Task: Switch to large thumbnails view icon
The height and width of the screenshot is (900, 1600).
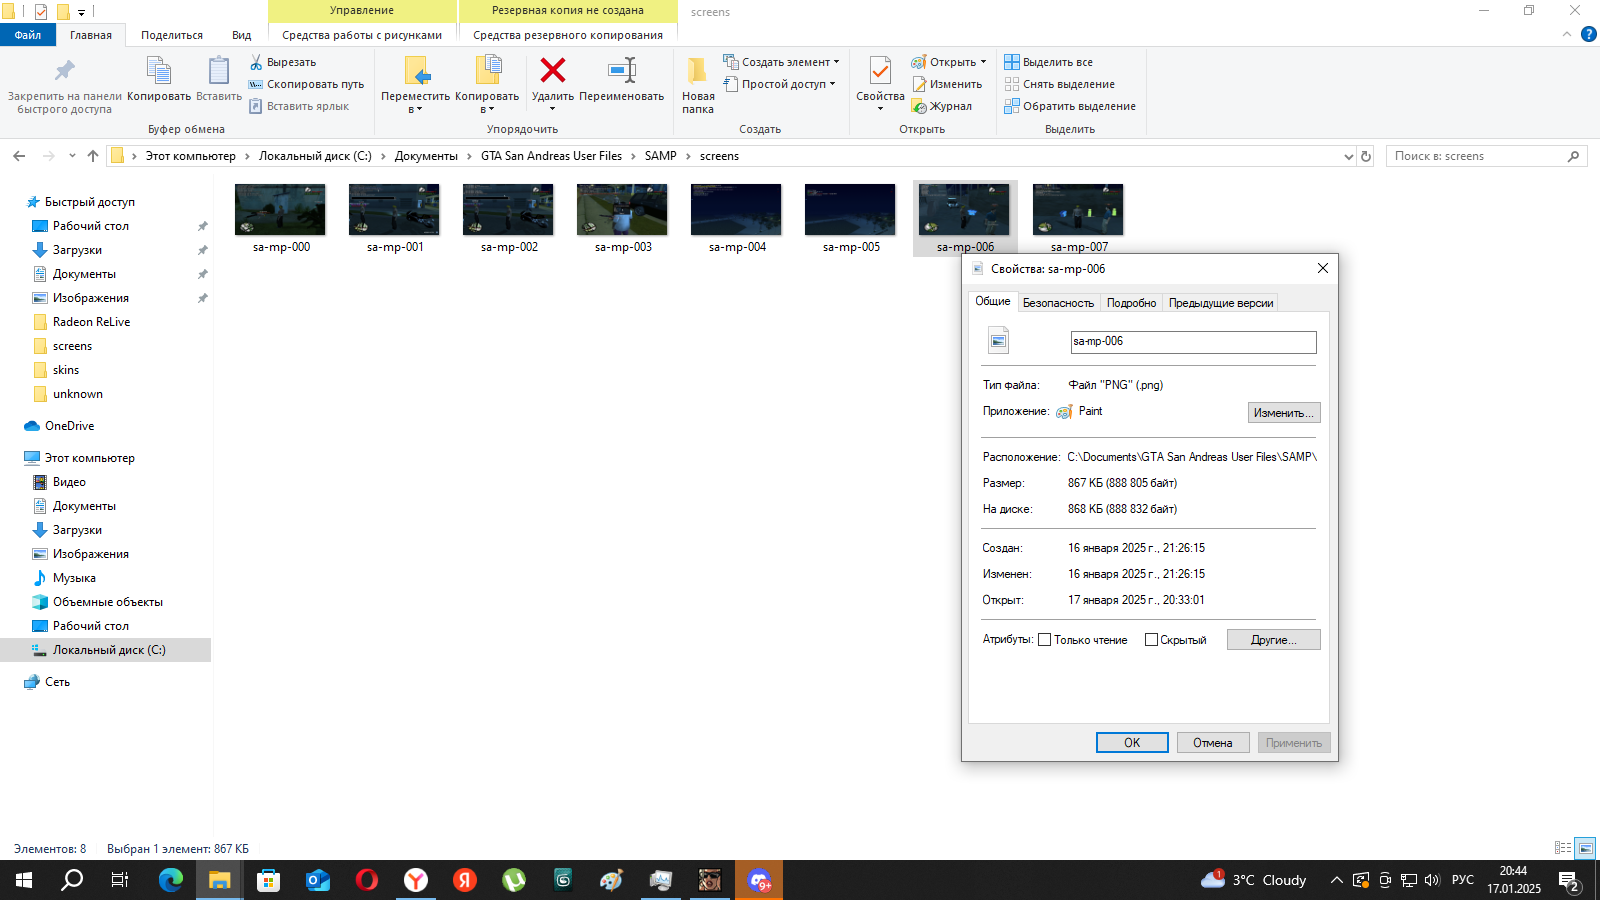Action: pyautogui.click(x=1585, y=848)
